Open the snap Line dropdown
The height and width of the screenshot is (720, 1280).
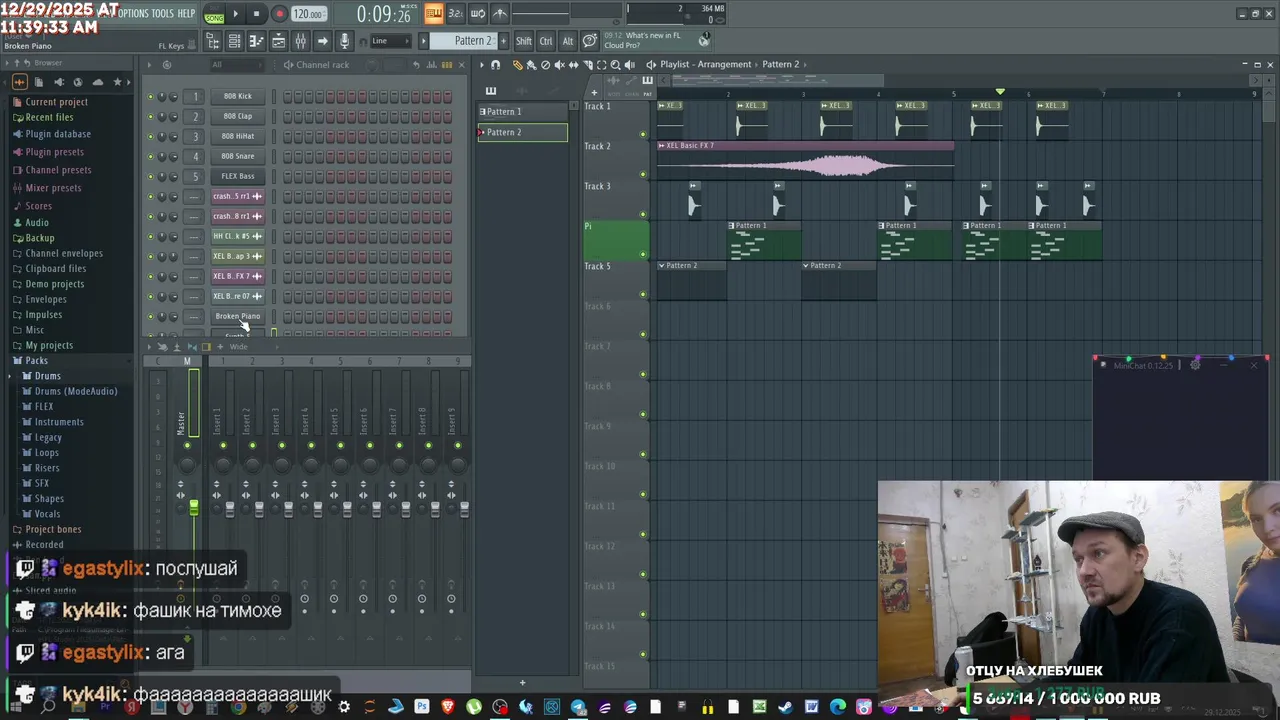click(x=390, y=41)
